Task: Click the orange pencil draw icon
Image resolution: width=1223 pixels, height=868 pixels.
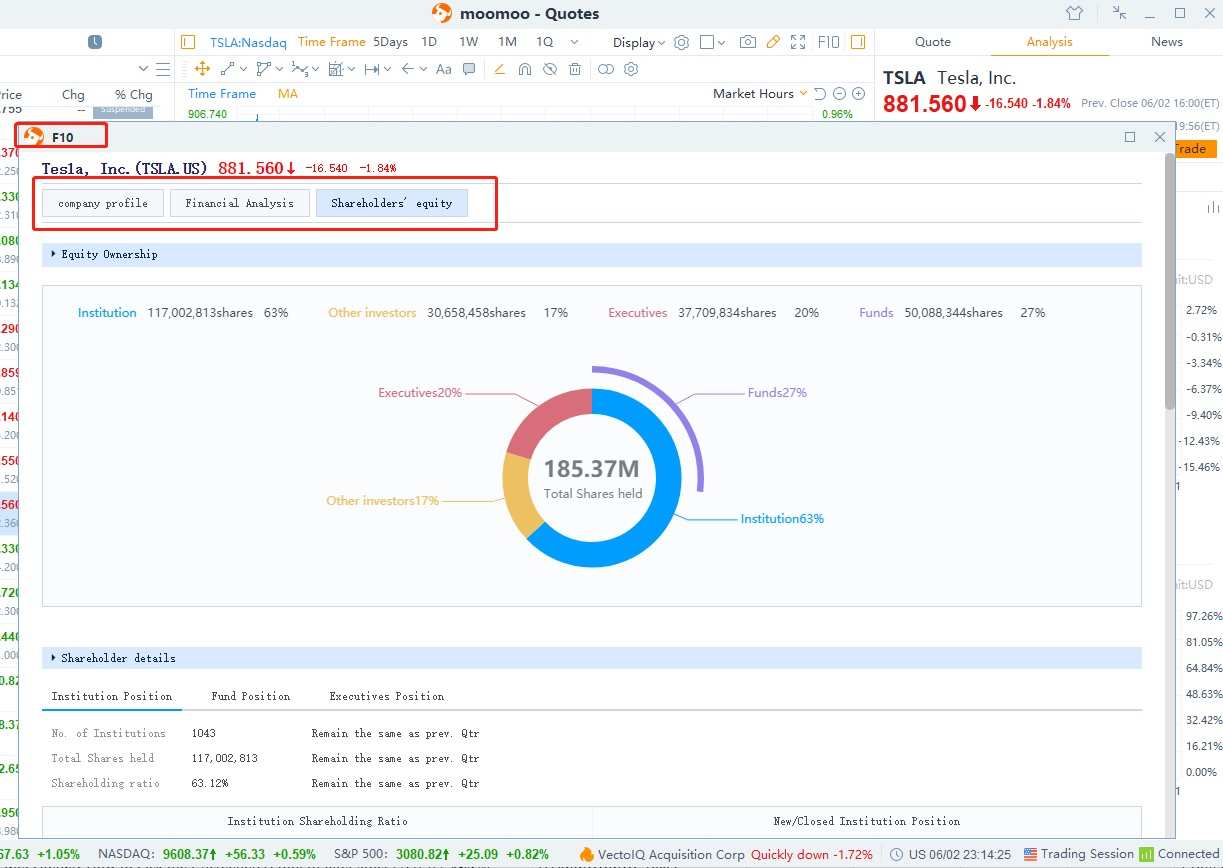Action: click(772, 42)
